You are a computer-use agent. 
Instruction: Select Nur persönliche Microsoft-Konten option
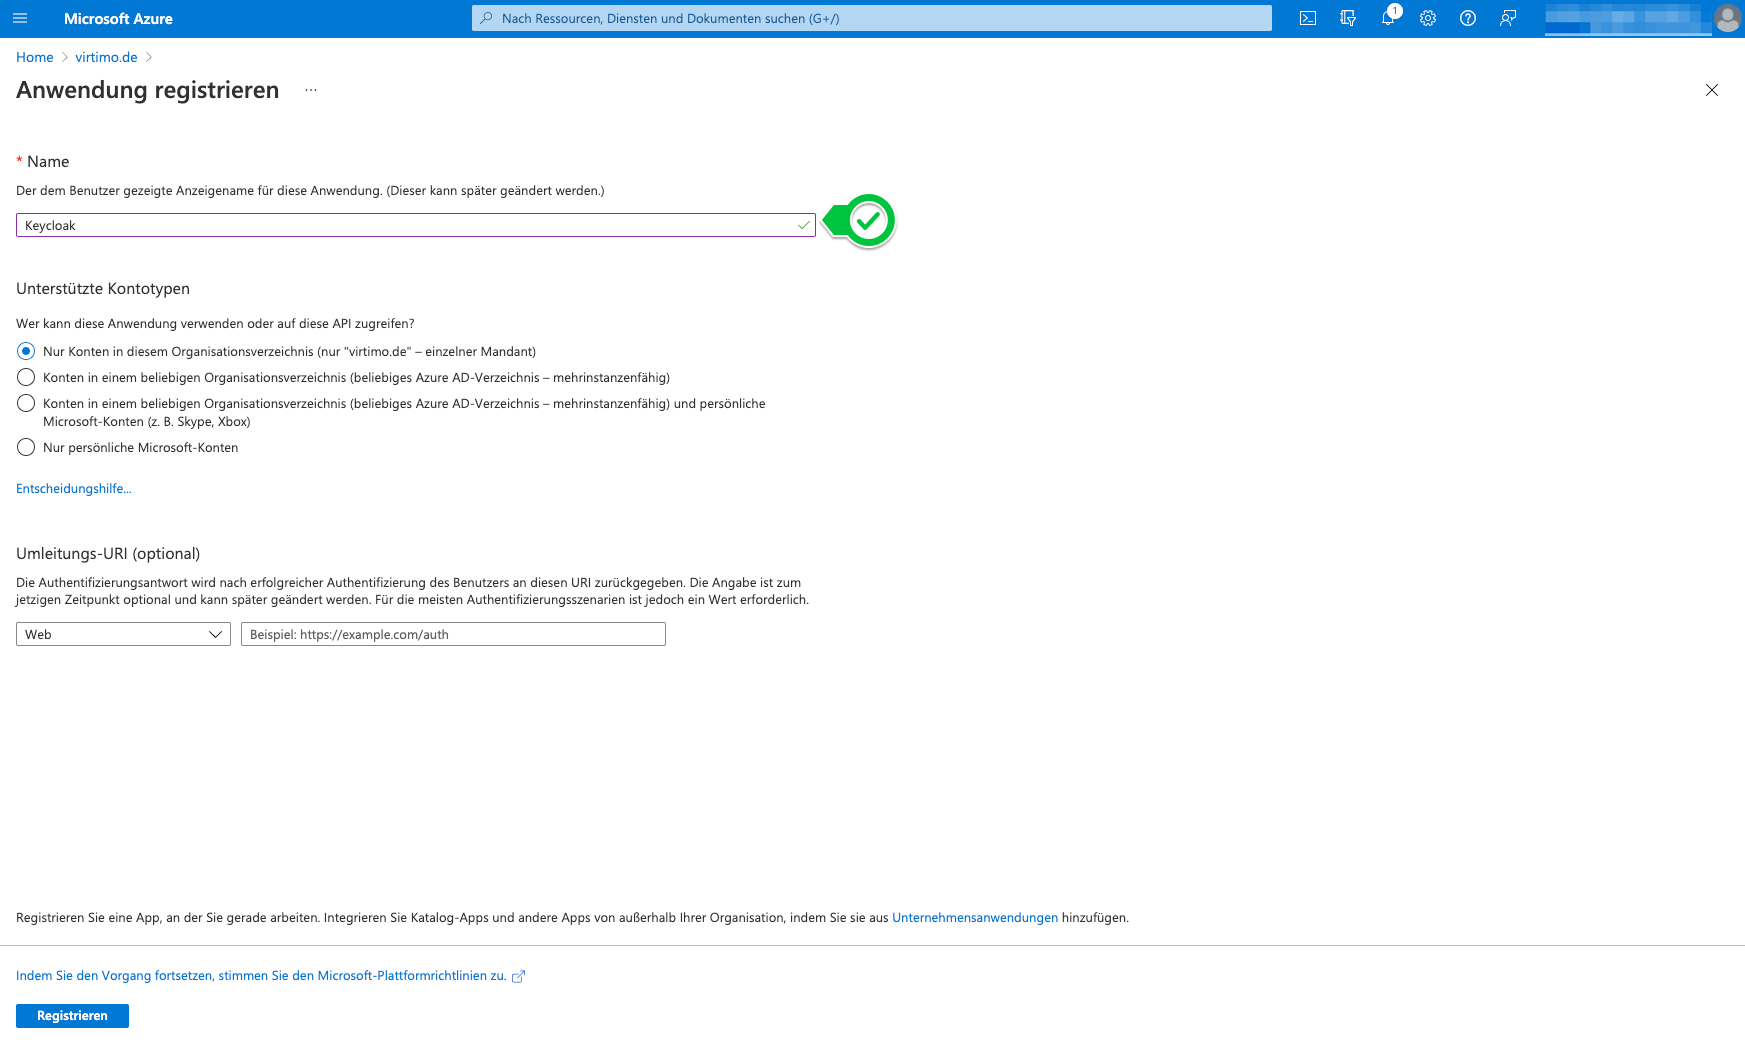(x=25, y=447)
